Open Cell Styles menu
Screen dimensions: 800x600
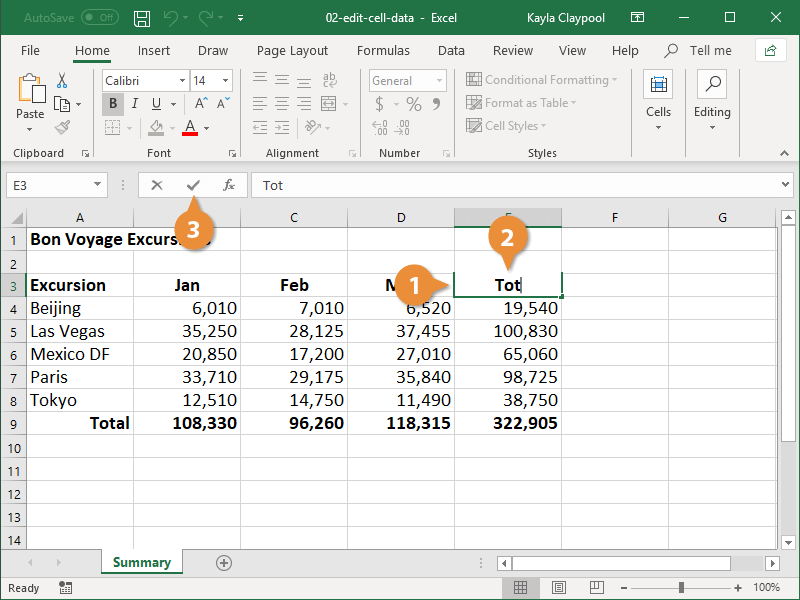[506, 126]
